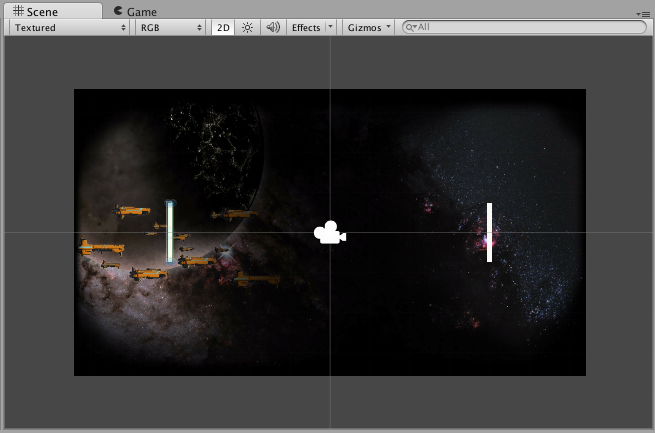Open the Gizmos dropdown menu
The width and height of the screenshot is (655, 433).
369,28
